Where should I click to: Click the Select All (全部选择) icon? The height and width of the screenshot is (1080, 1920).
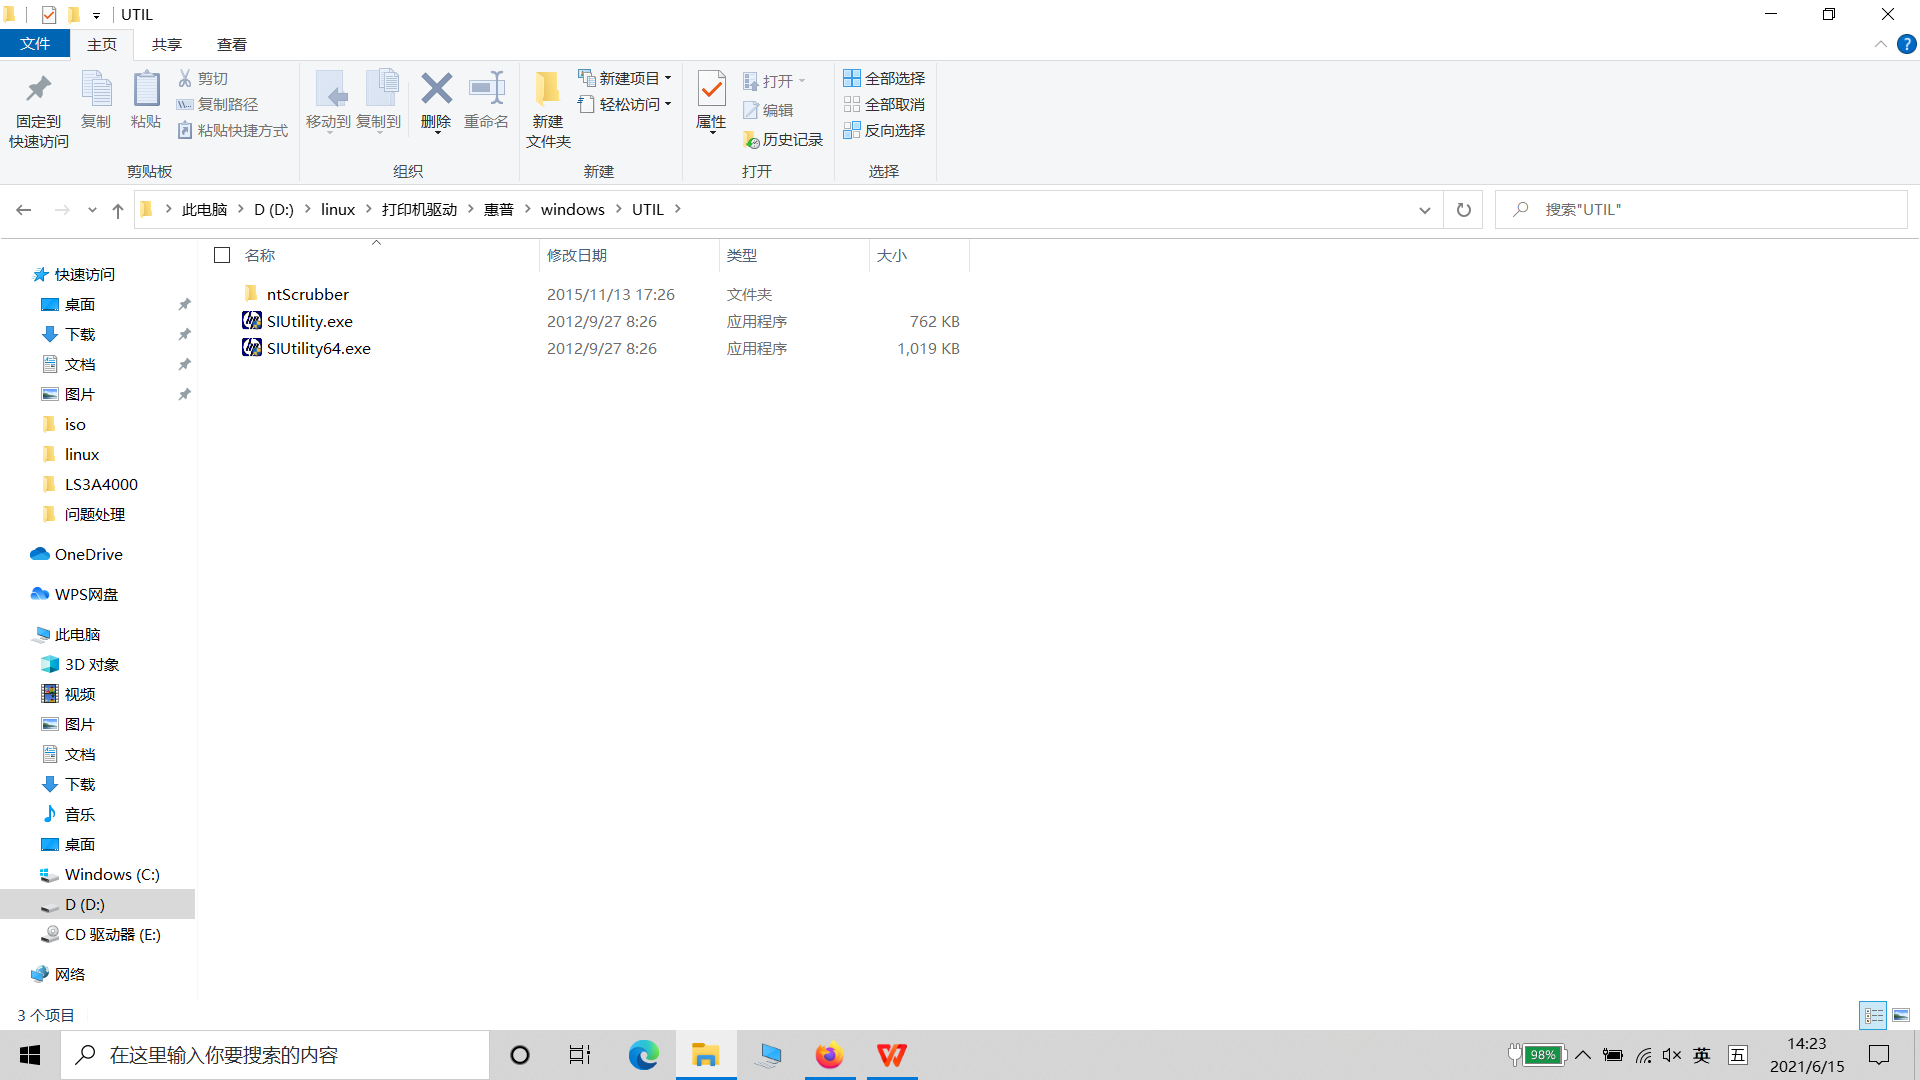tap(852, 78)
